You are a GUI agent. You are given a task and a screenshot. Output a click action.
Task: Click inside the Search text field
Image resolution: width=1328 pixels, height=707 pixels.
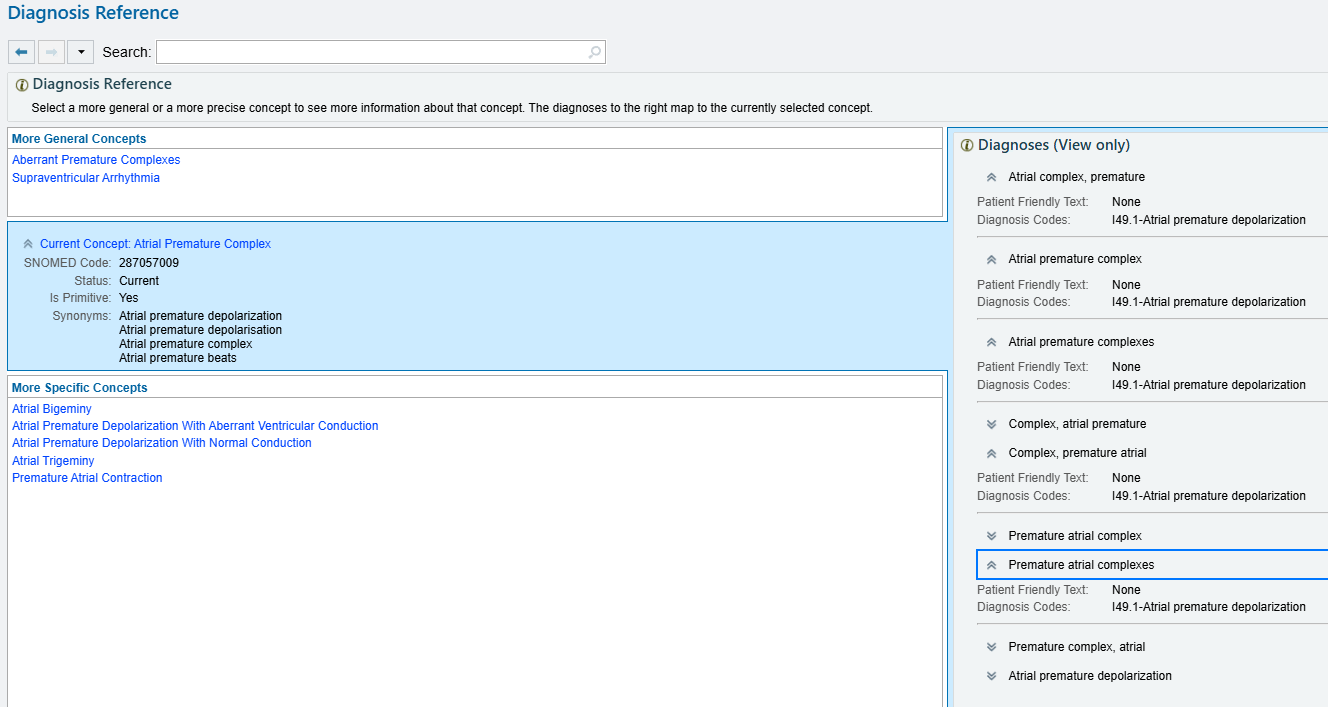coord(370,52)
